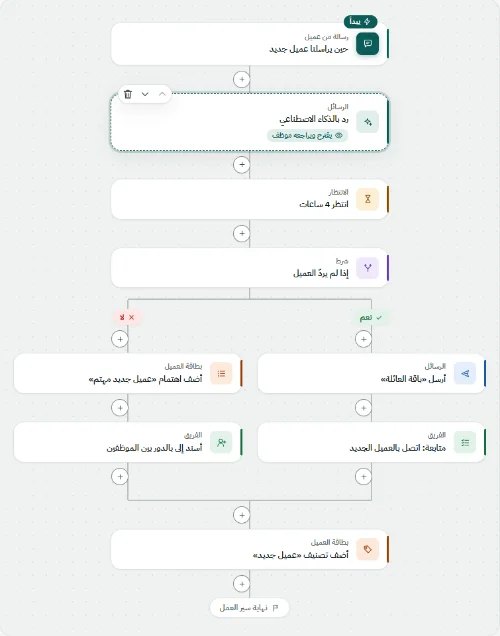Select the نعم branch label
500x636 pixels.
[371, 318]
